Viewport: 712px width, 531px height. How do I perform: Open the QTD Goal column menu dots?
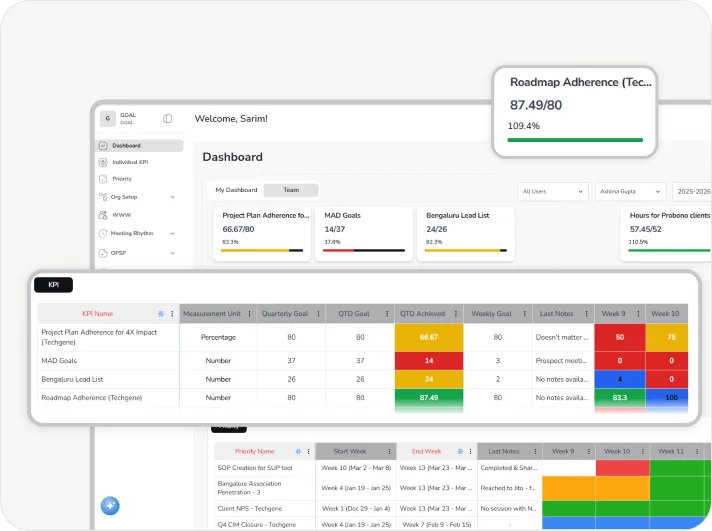tap(387, 314)
